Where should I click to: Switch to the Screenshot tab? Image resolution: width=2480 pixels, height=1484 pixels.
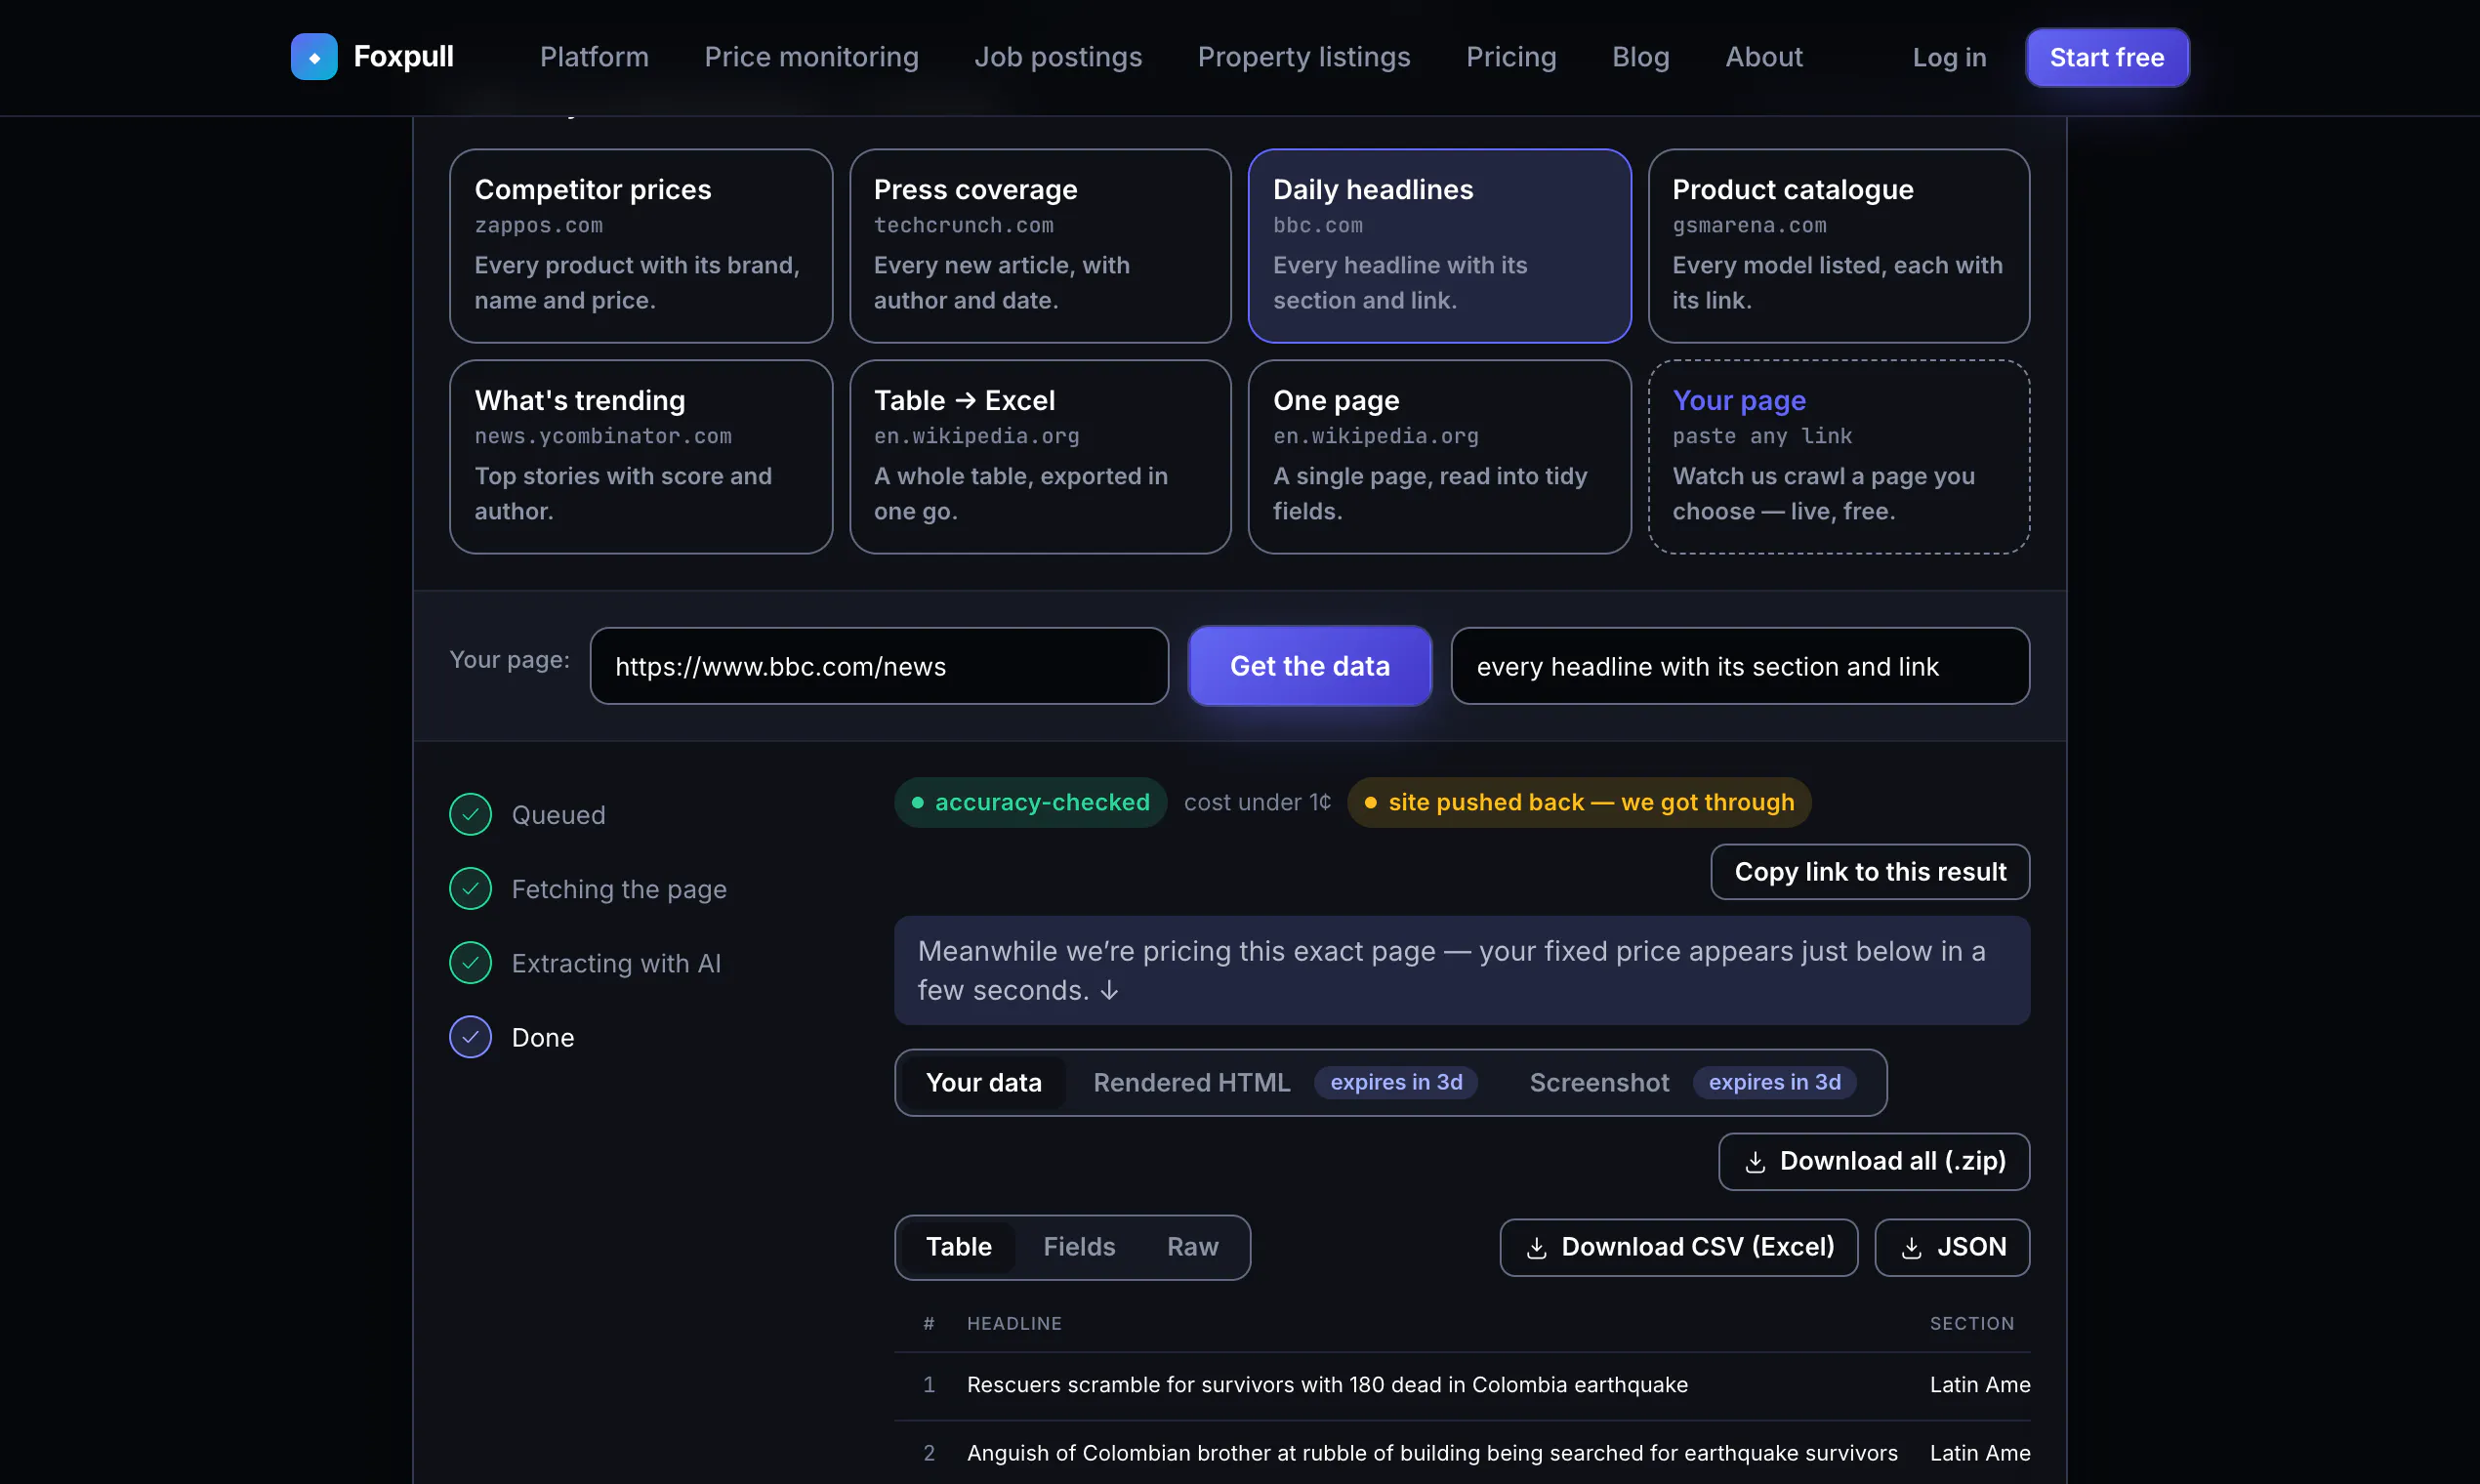[1599, 1083]
